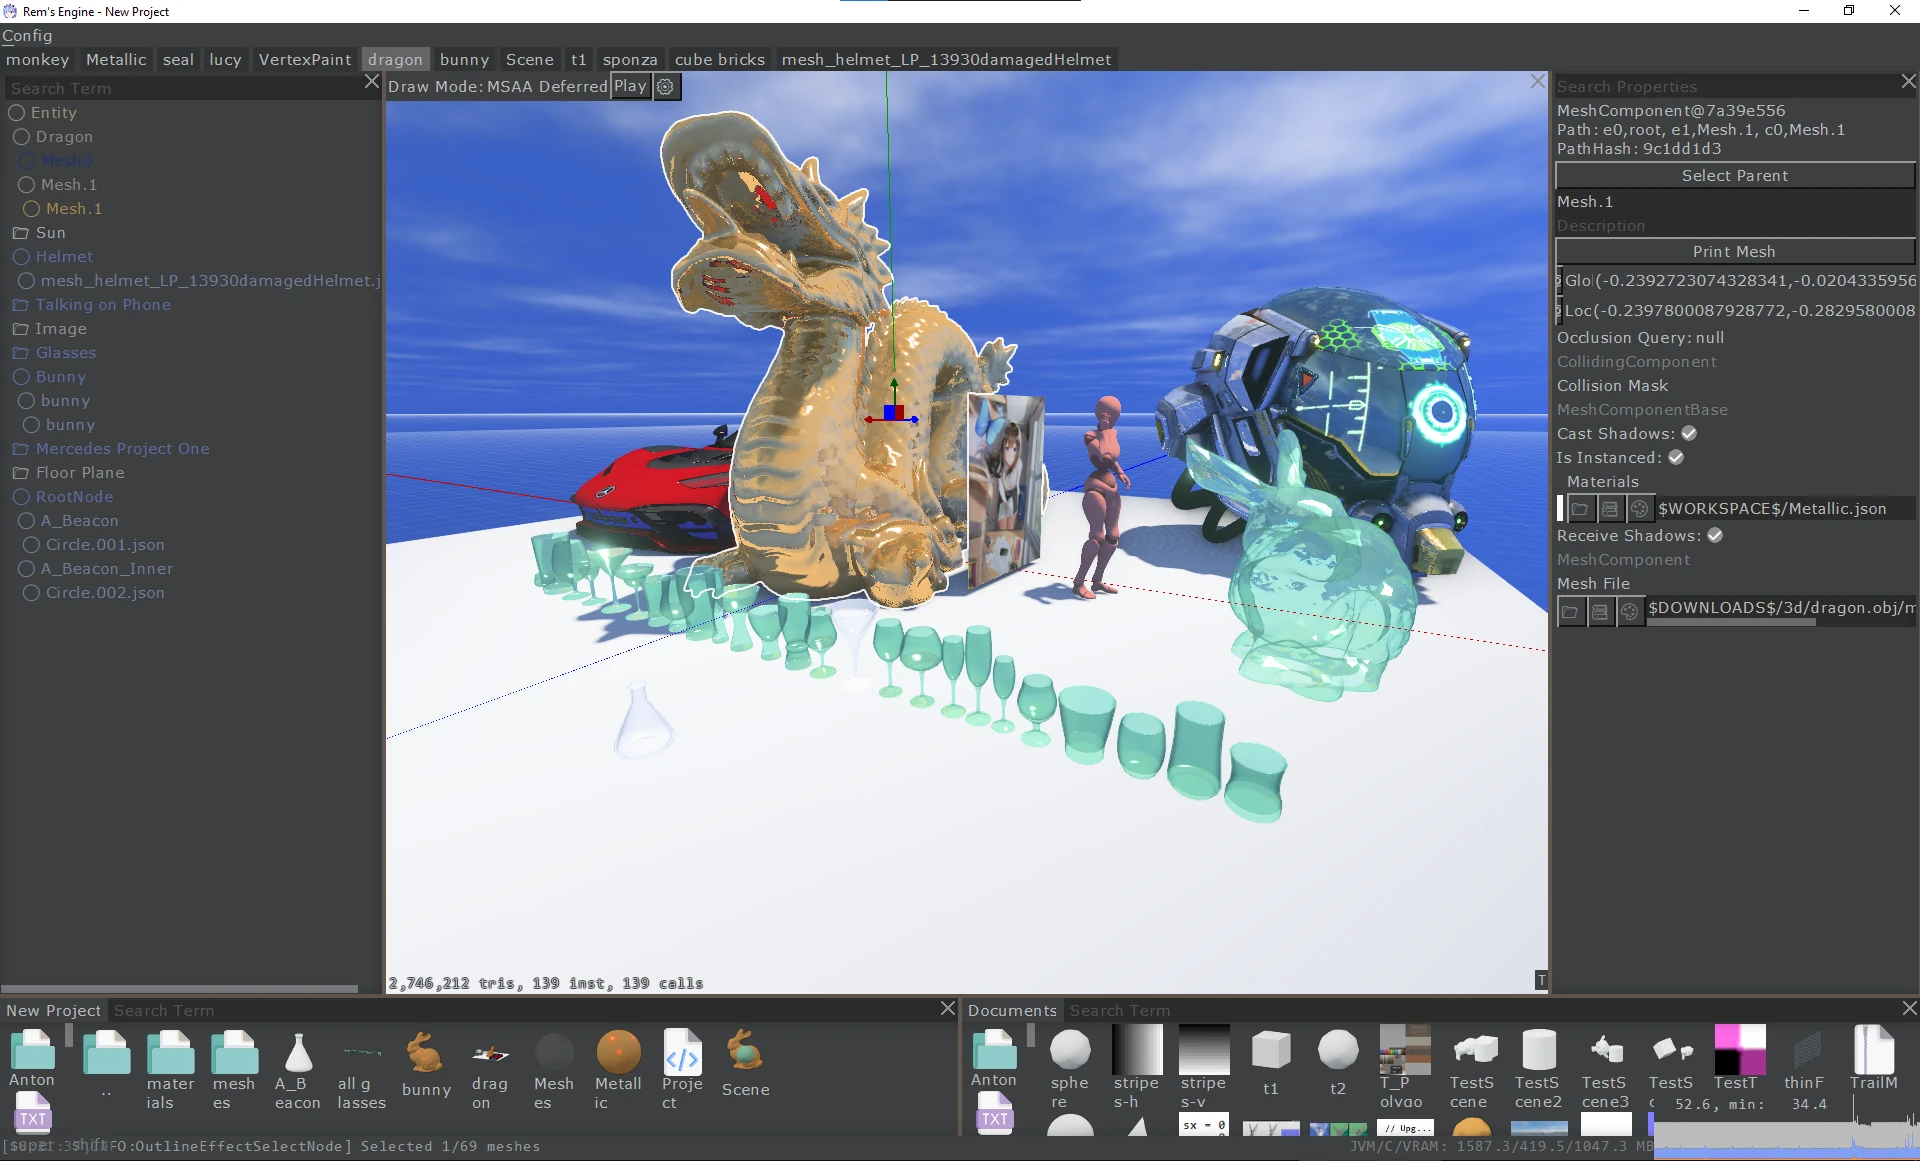Toggle Is Instanced checkbox
Image resolution: width=1920 pixels, height=1161 pixels.
[x=1676, y=457]
